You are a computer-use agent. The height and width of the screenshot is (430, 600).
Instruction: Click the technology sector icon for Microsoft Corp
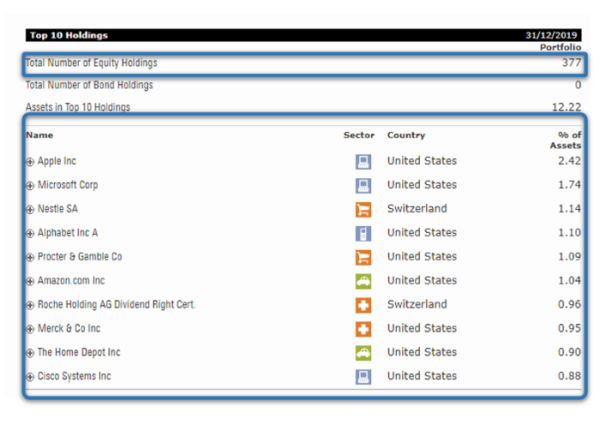tap(363, 186)
